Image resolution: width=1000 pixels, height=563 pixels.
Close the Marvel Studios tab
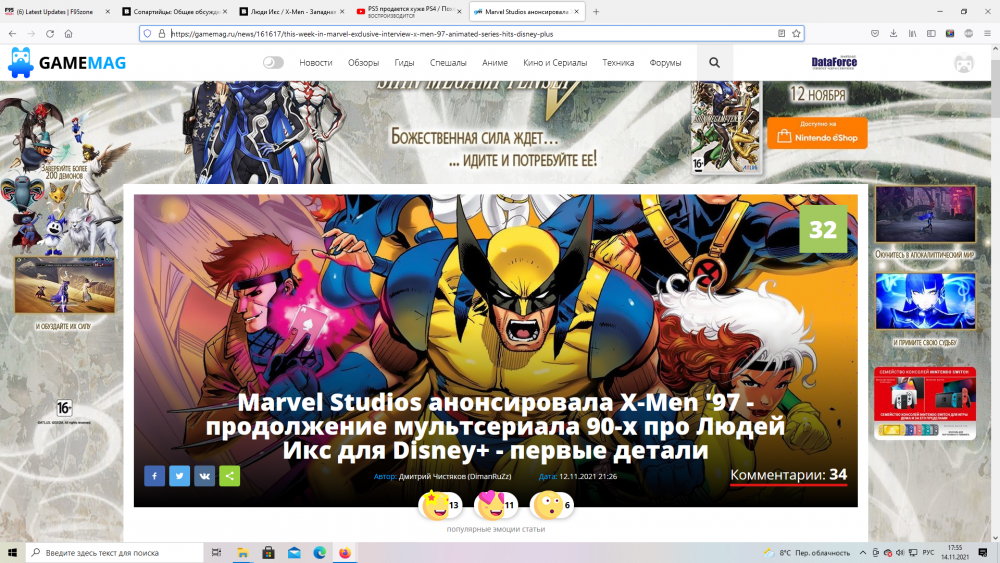[577, 11]
